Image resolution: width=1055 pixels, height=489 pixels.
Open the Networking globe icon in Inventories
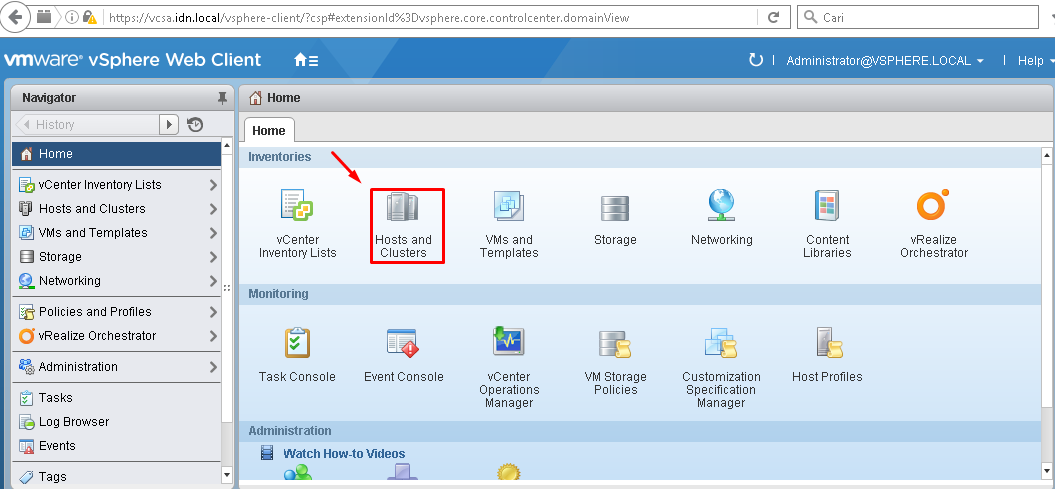(x=721, y=206)
